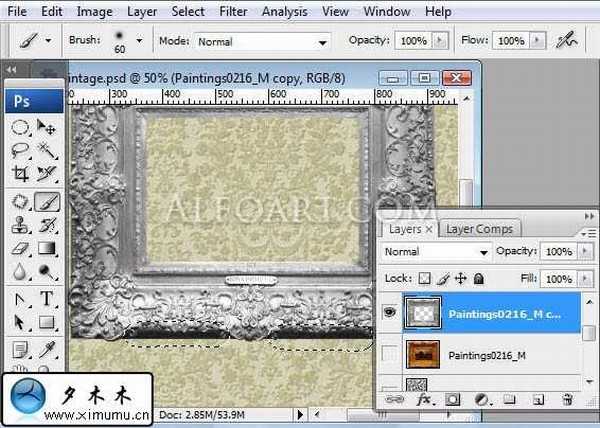Open the Flow slider arrow
Viewport: 600px width, 428px height.
tap(538, 41)
